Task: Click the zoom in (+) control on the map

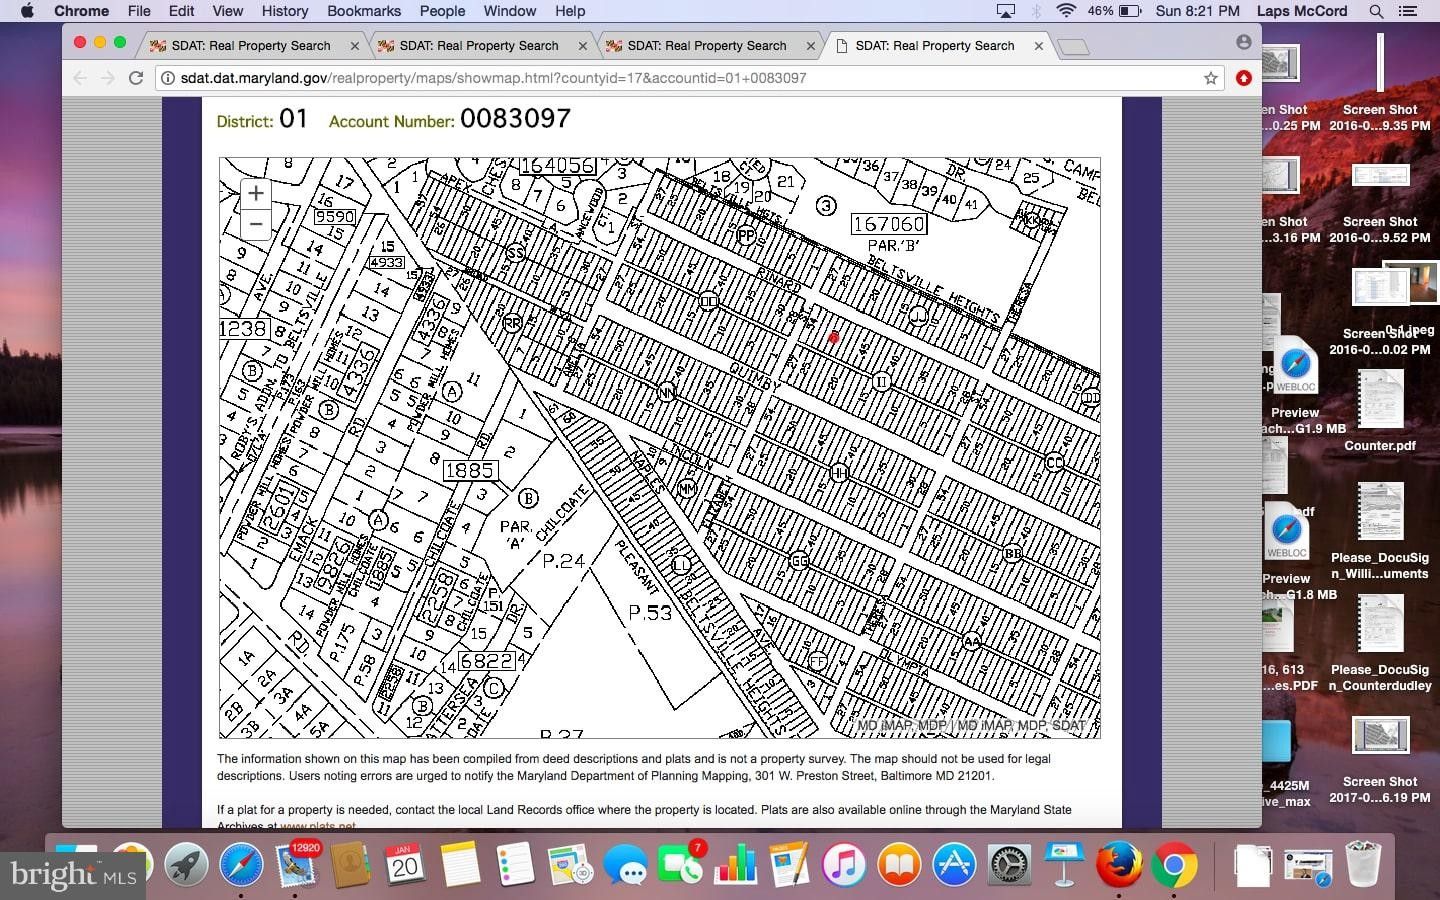Action: (255, 193)
